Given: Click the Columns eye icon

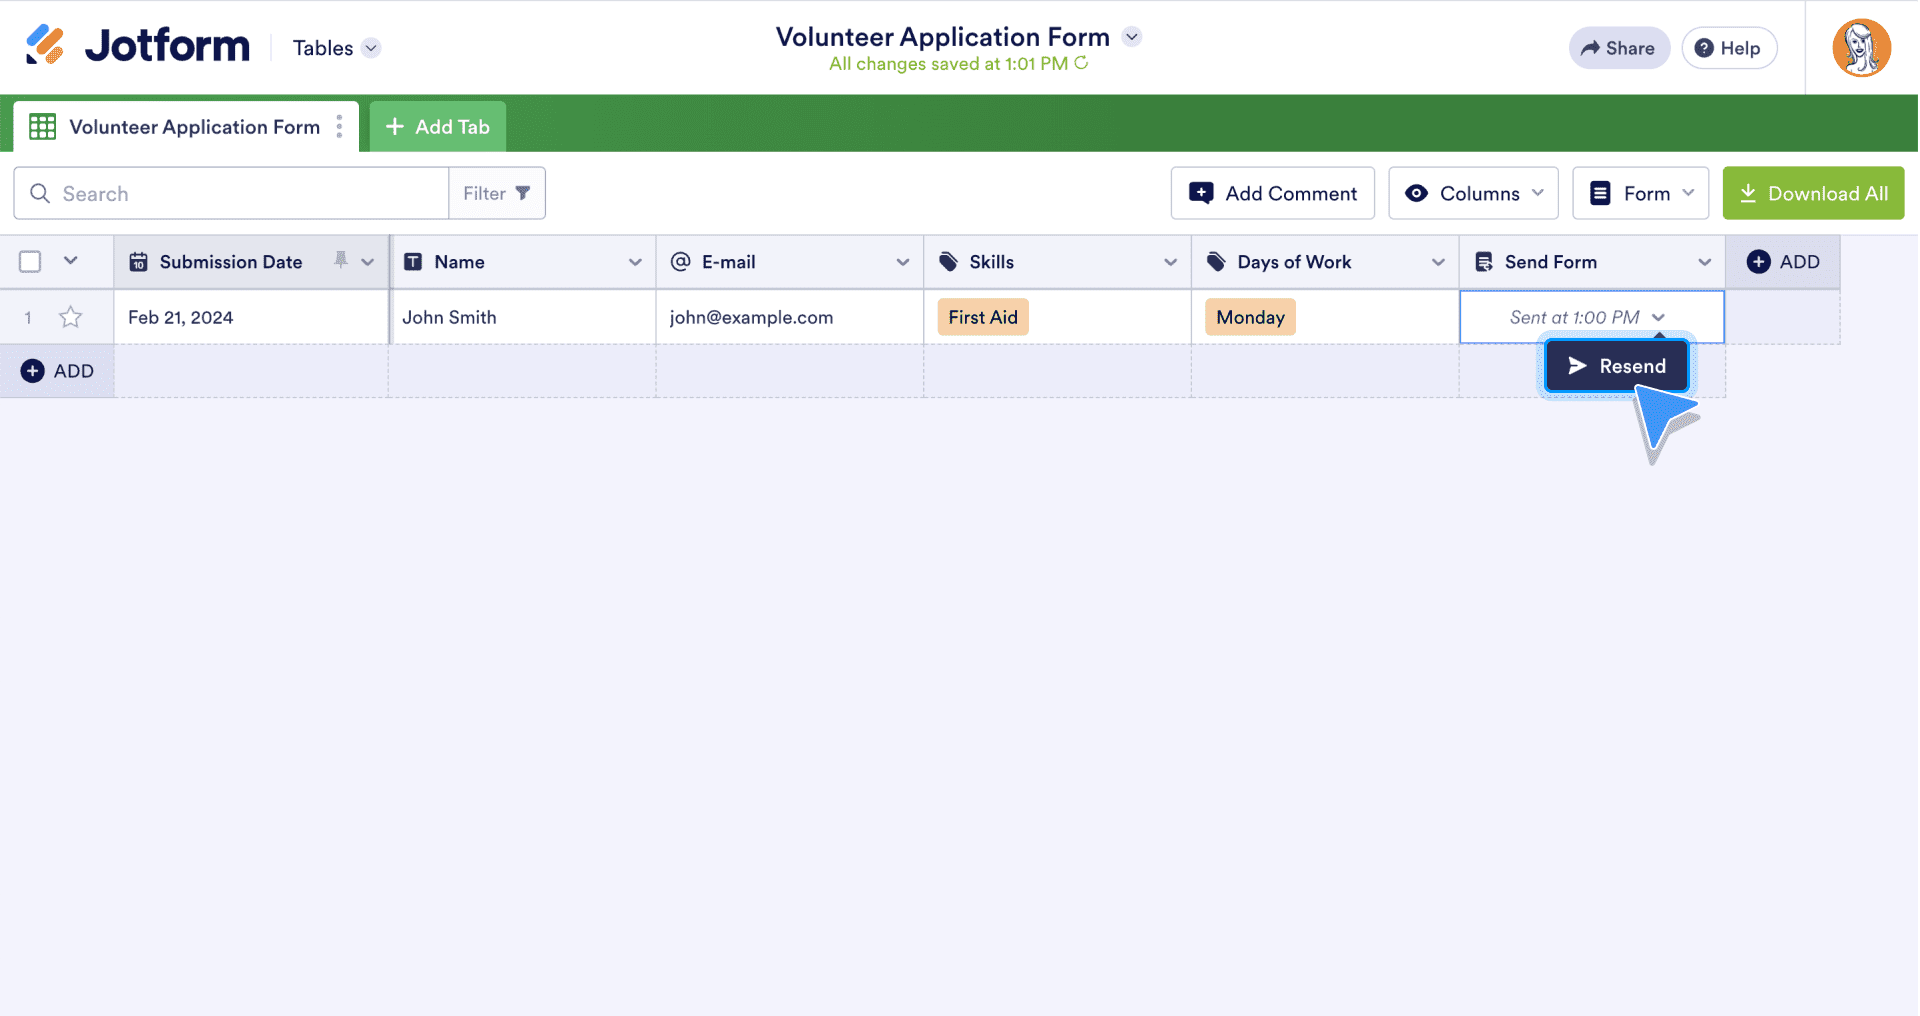Looking at the screenshot, I should click(1416, 192).
